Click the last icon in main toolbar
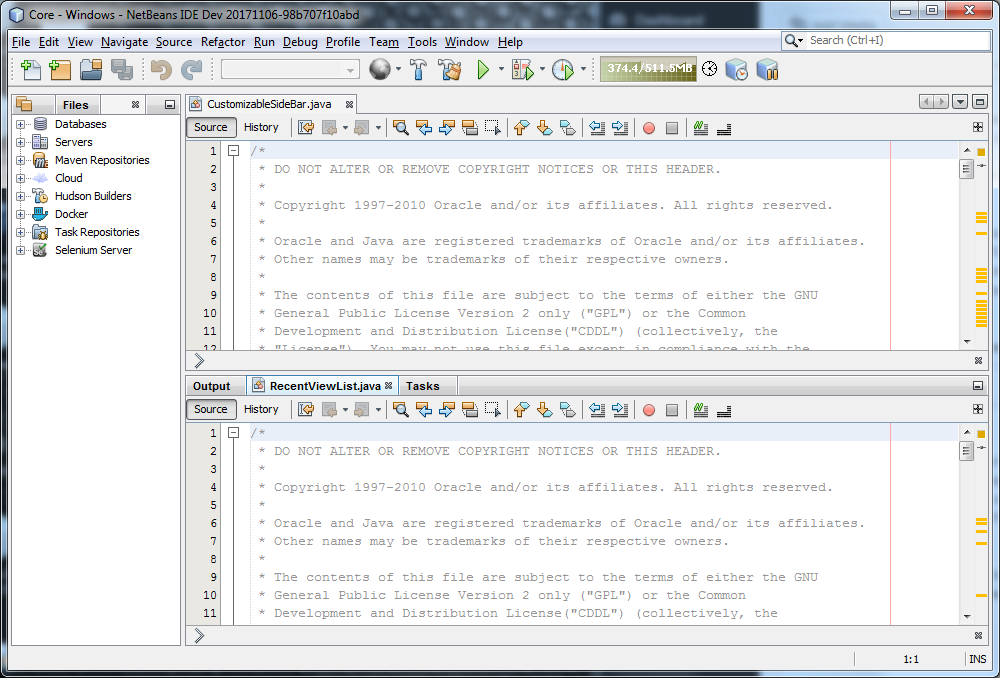 click(x=767, y=70)
